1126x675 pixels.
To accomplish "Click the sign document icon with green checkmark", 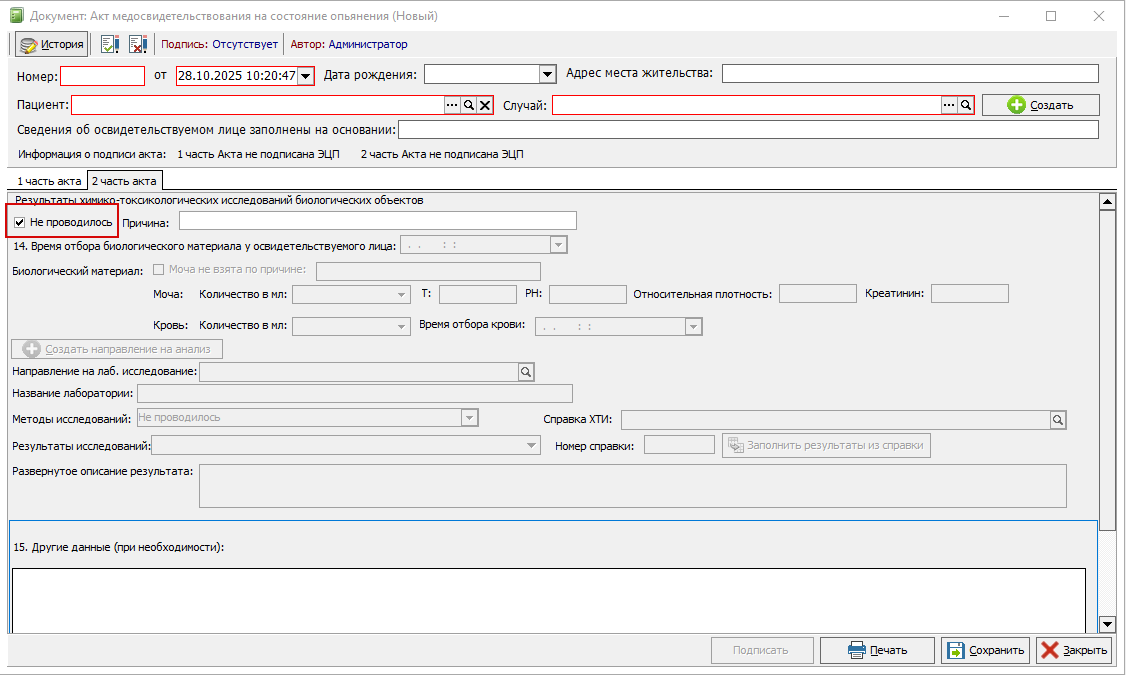I will 110,44.
